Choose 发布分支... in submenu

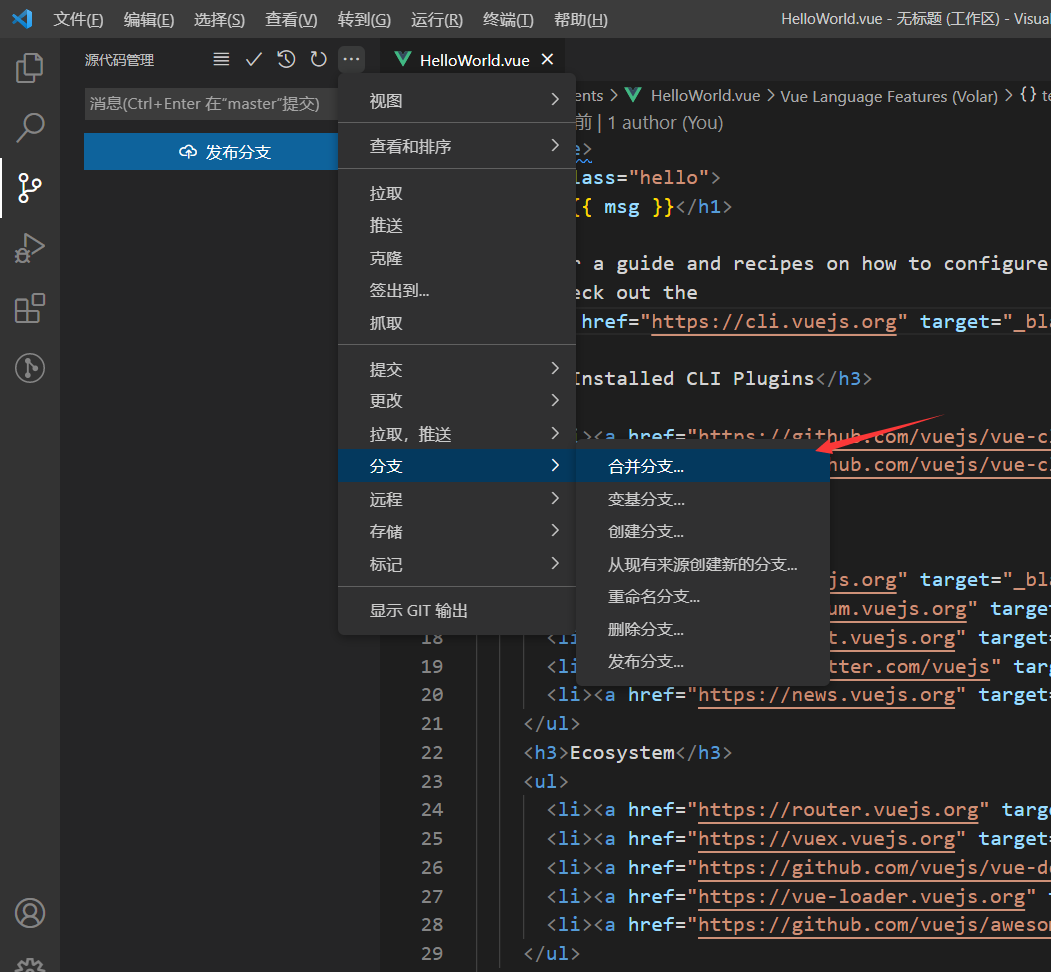[x=702, y=661]
